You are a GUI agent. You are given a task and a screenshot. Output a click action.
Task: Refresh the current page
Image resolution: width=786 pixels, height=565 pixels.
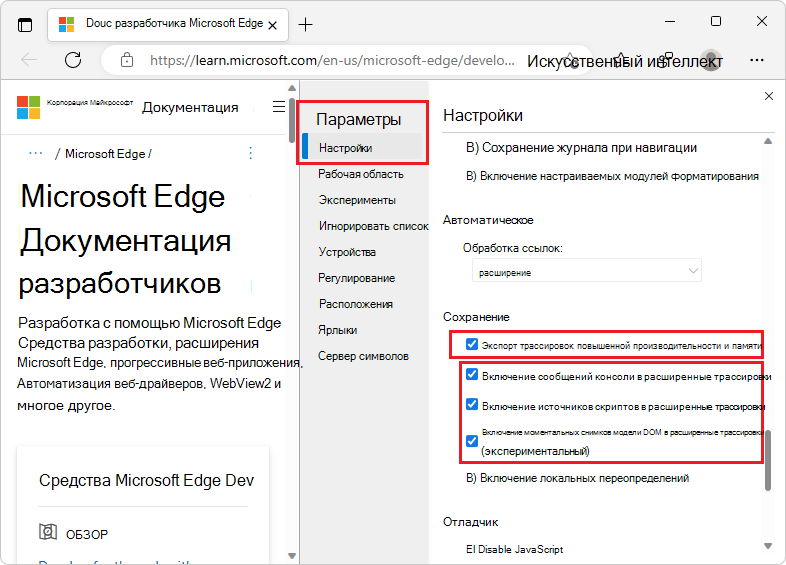[x=73, y=60]
